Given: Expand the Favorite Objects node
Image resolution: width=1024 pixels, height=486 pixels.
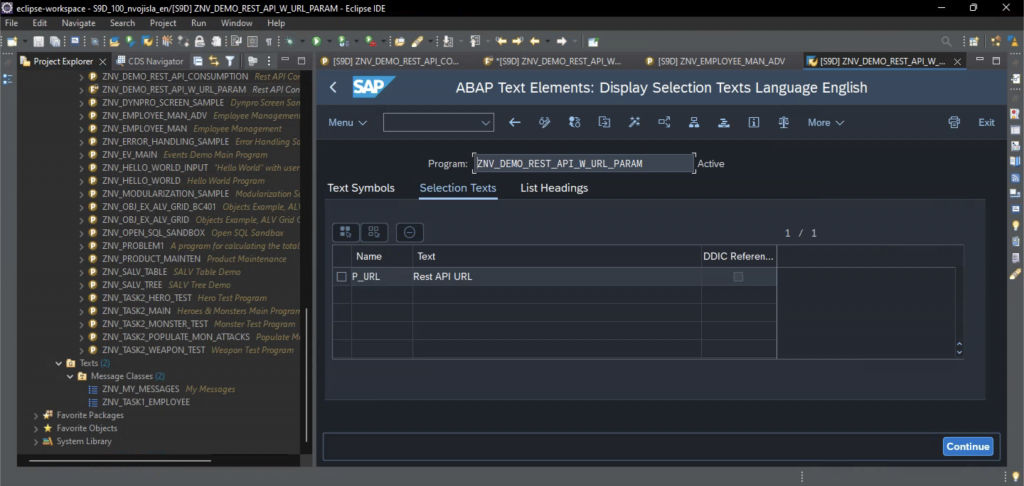Looking at the screenshot, I should (x=36, y=429).
